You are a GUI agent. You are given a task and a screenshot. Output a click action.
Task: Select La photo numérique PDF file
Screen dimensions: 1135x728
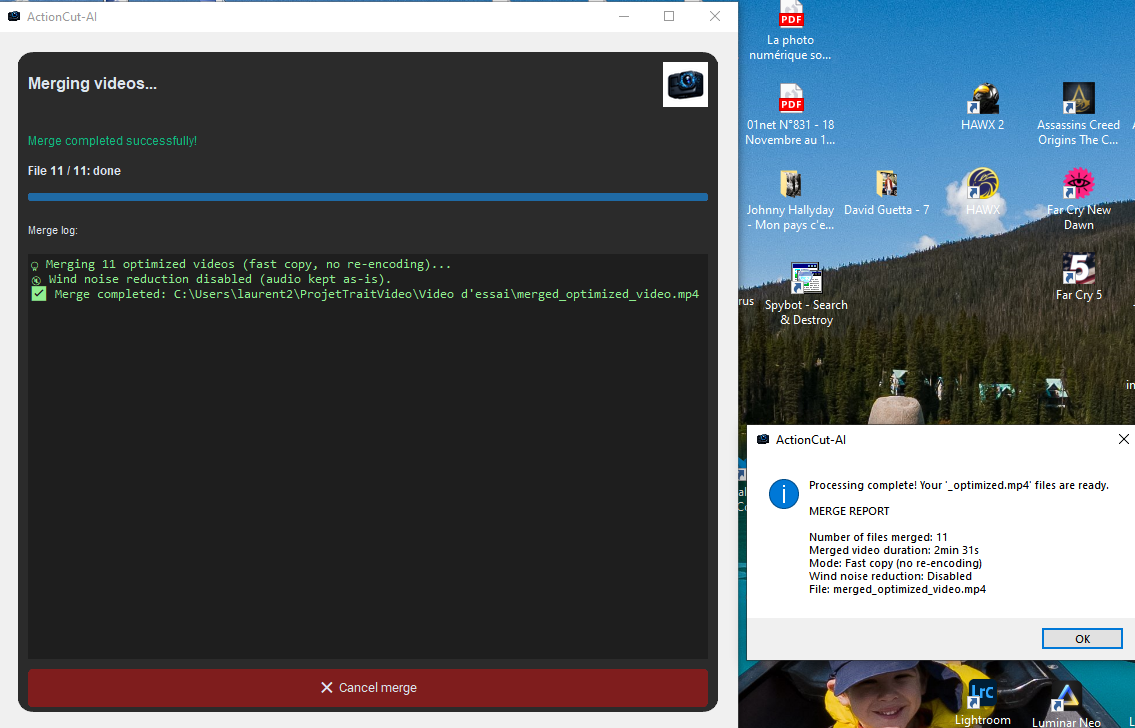point(790,31)
